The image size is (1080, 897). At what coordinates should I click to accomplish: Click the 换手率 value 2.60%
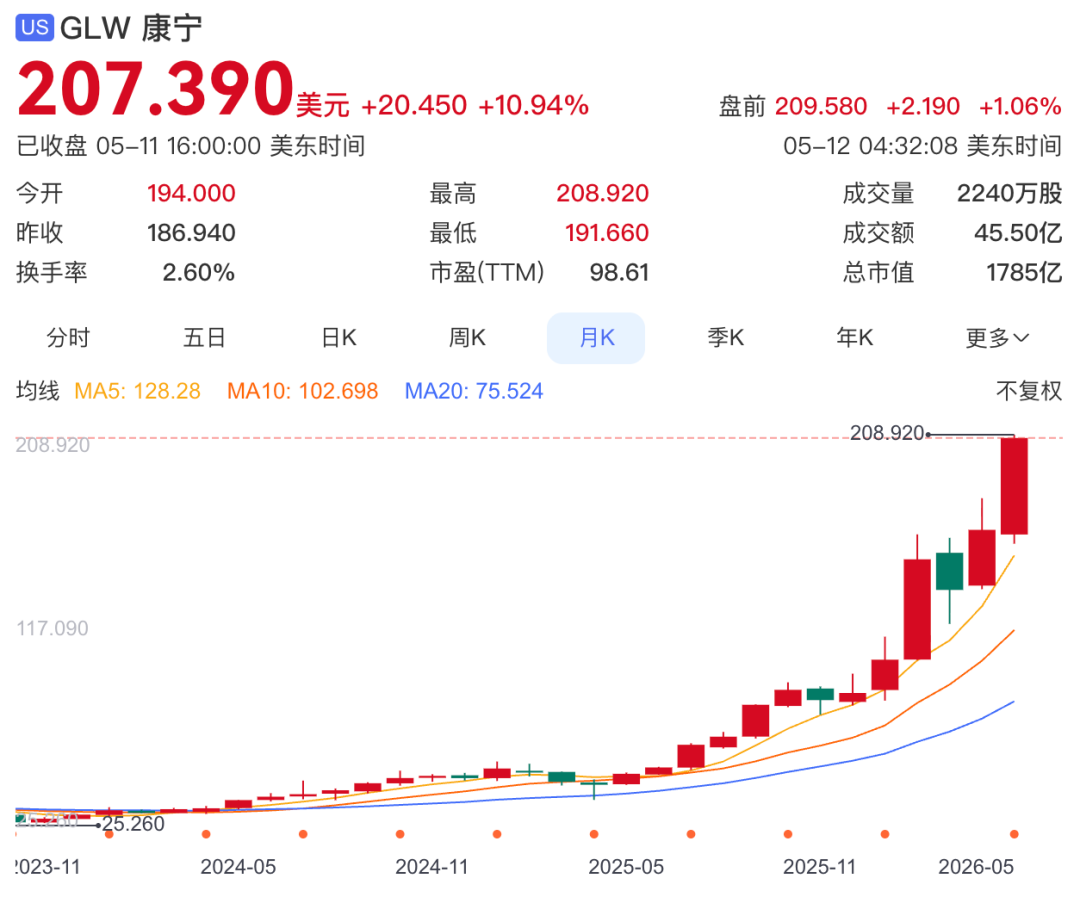click(198, 273)
